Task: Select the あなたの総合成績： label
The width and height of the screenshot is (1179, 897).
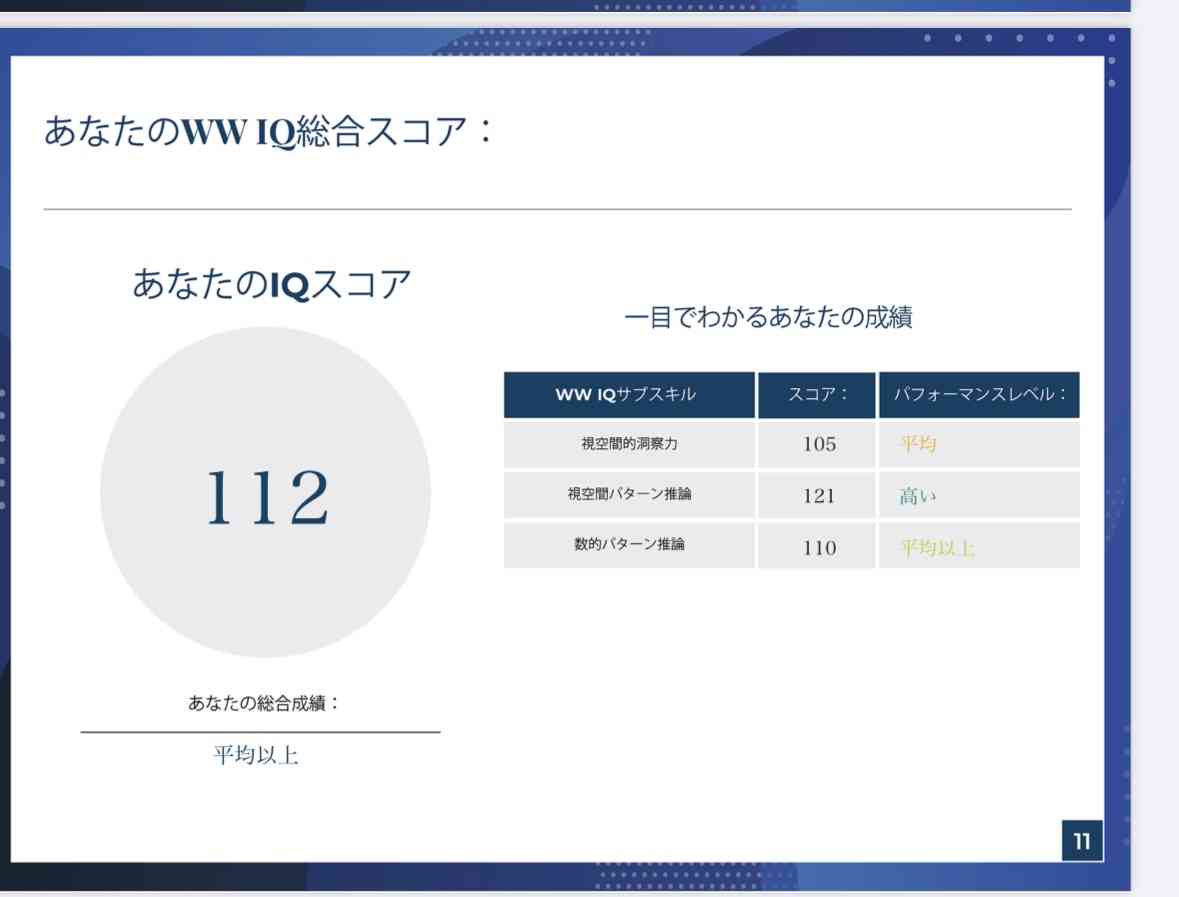Action: click(263, 703)
